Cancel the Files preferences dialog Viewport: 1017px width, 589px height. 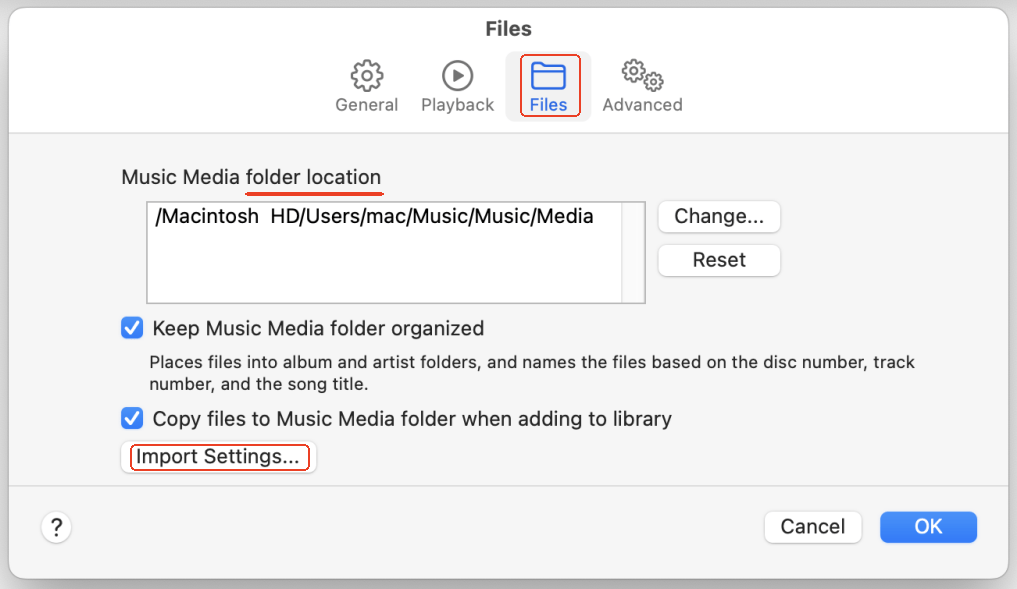(813, 527)
